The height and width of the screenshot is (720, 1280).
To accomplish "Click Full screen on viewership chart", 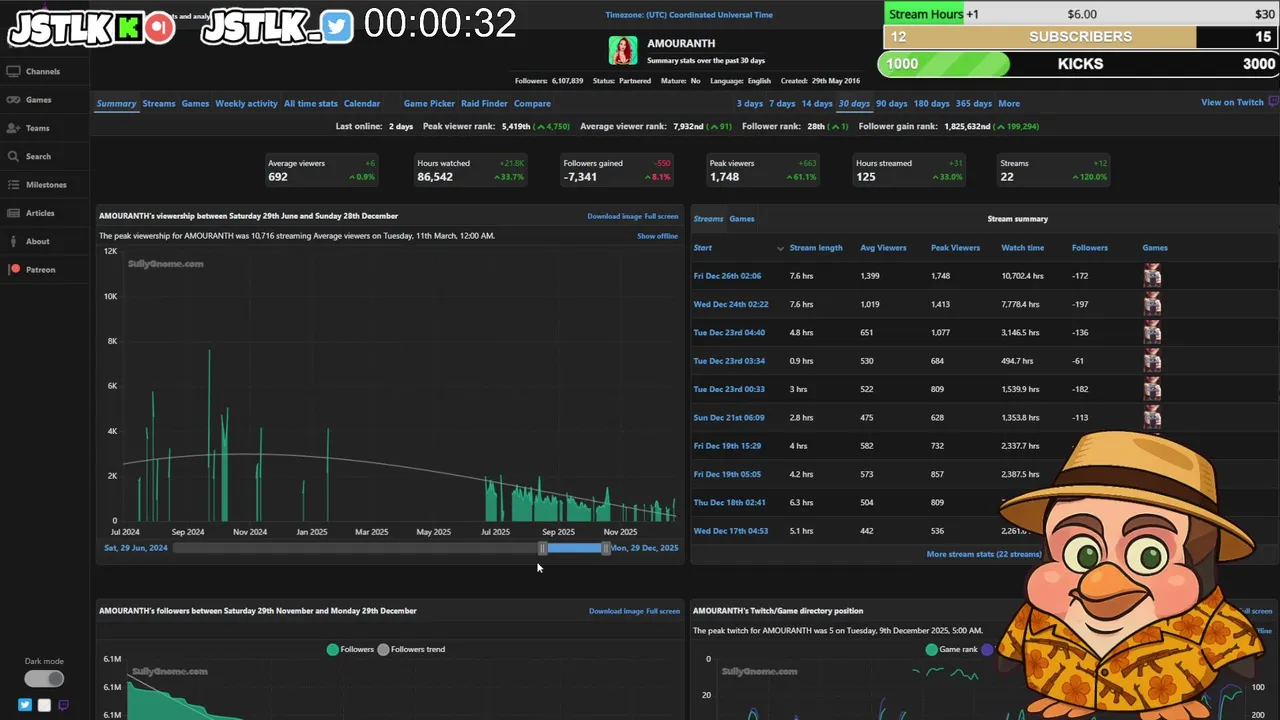I will pos(662,216).
